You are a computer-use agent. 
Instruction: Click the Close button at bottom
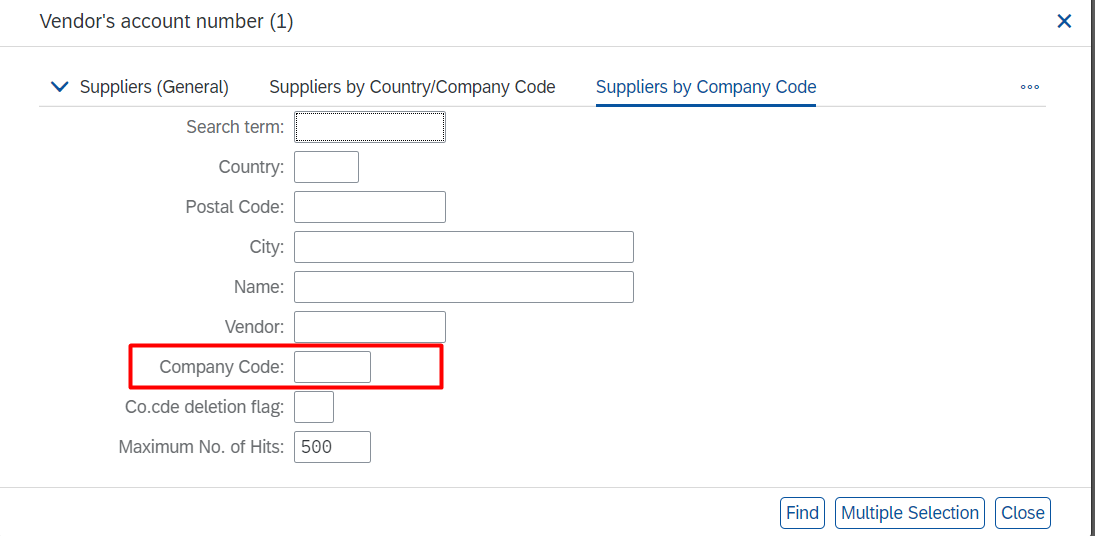pos(1023,513)
